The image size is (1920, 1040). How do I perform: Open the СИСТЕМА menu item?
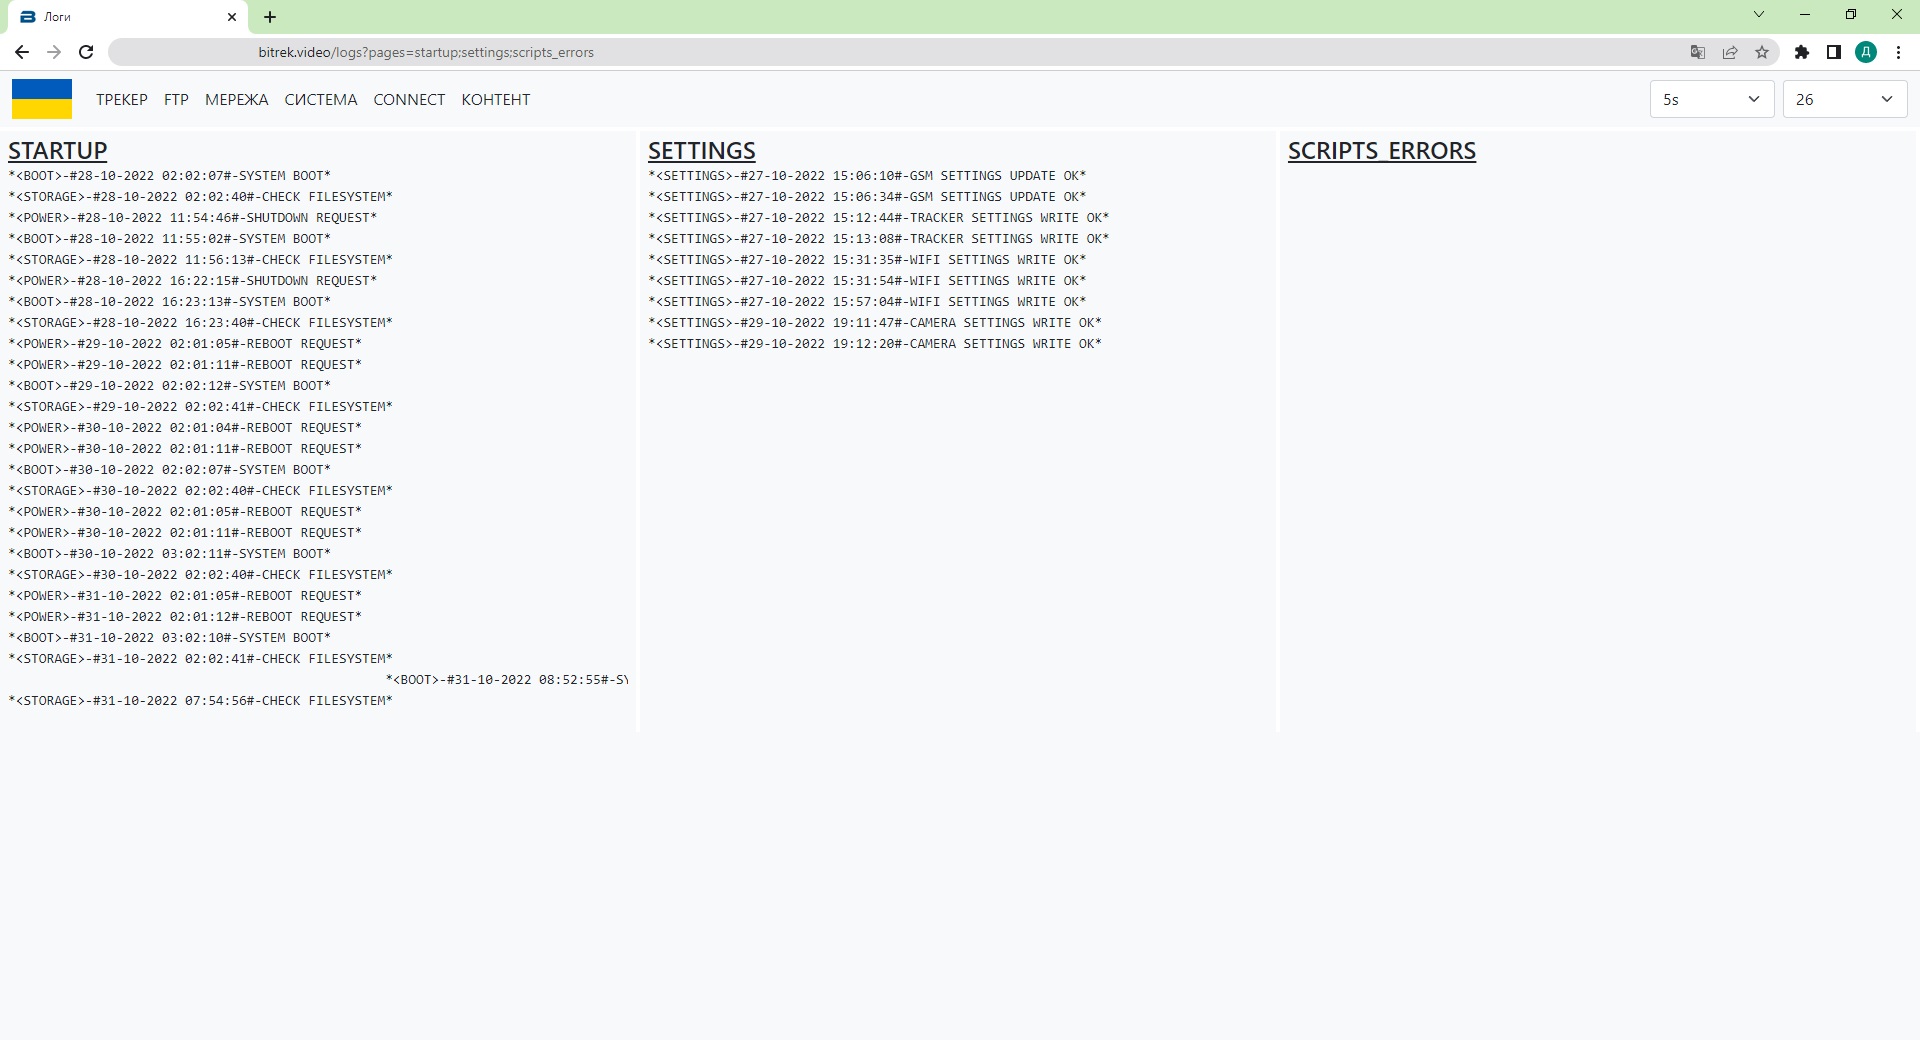320,99
